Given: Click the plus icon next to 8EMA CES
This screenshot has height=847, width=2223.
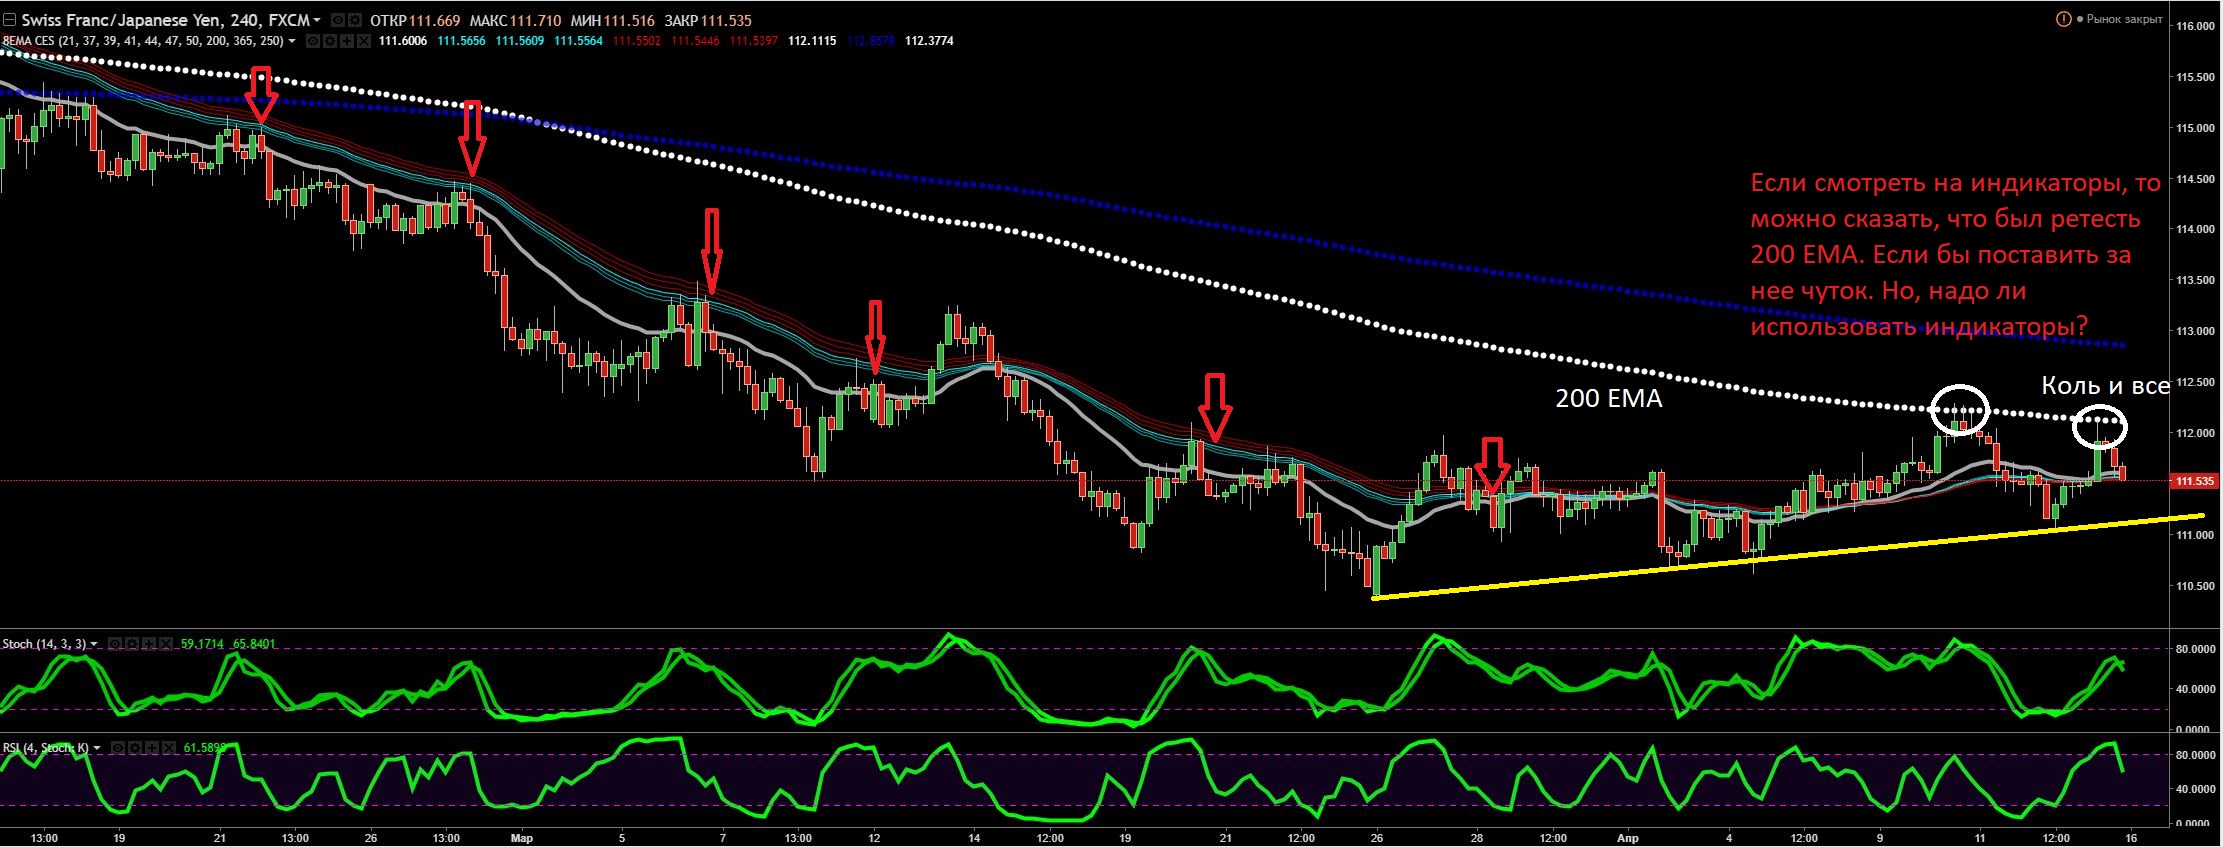Looking at the screenshot, I should 346,41.
